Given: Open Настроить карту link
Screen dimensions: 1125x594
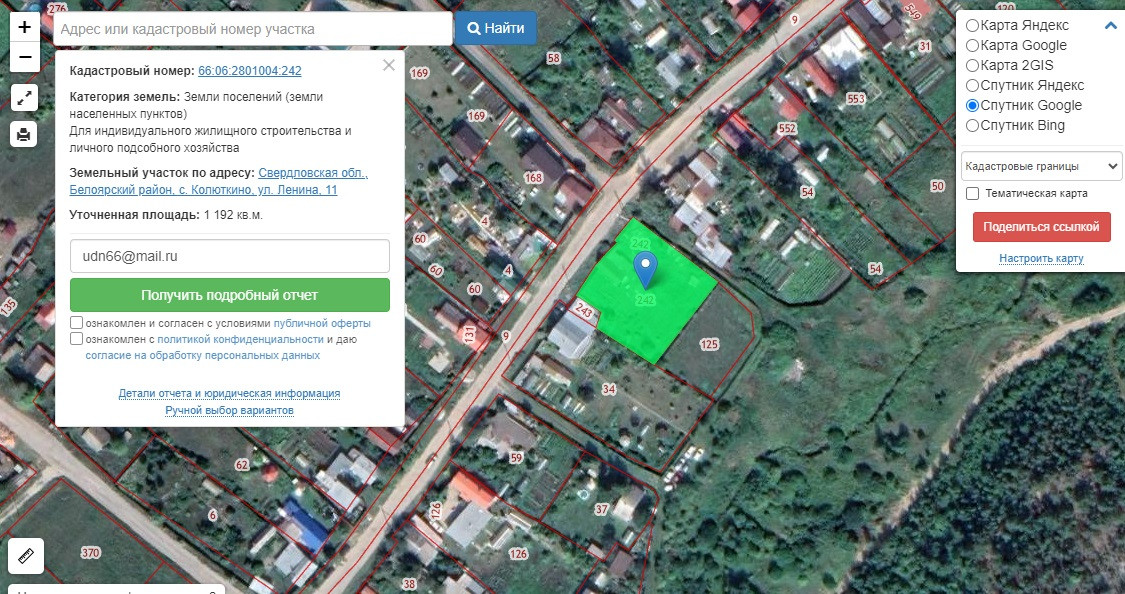Looking at the screenshot, I should point(1041,258).
